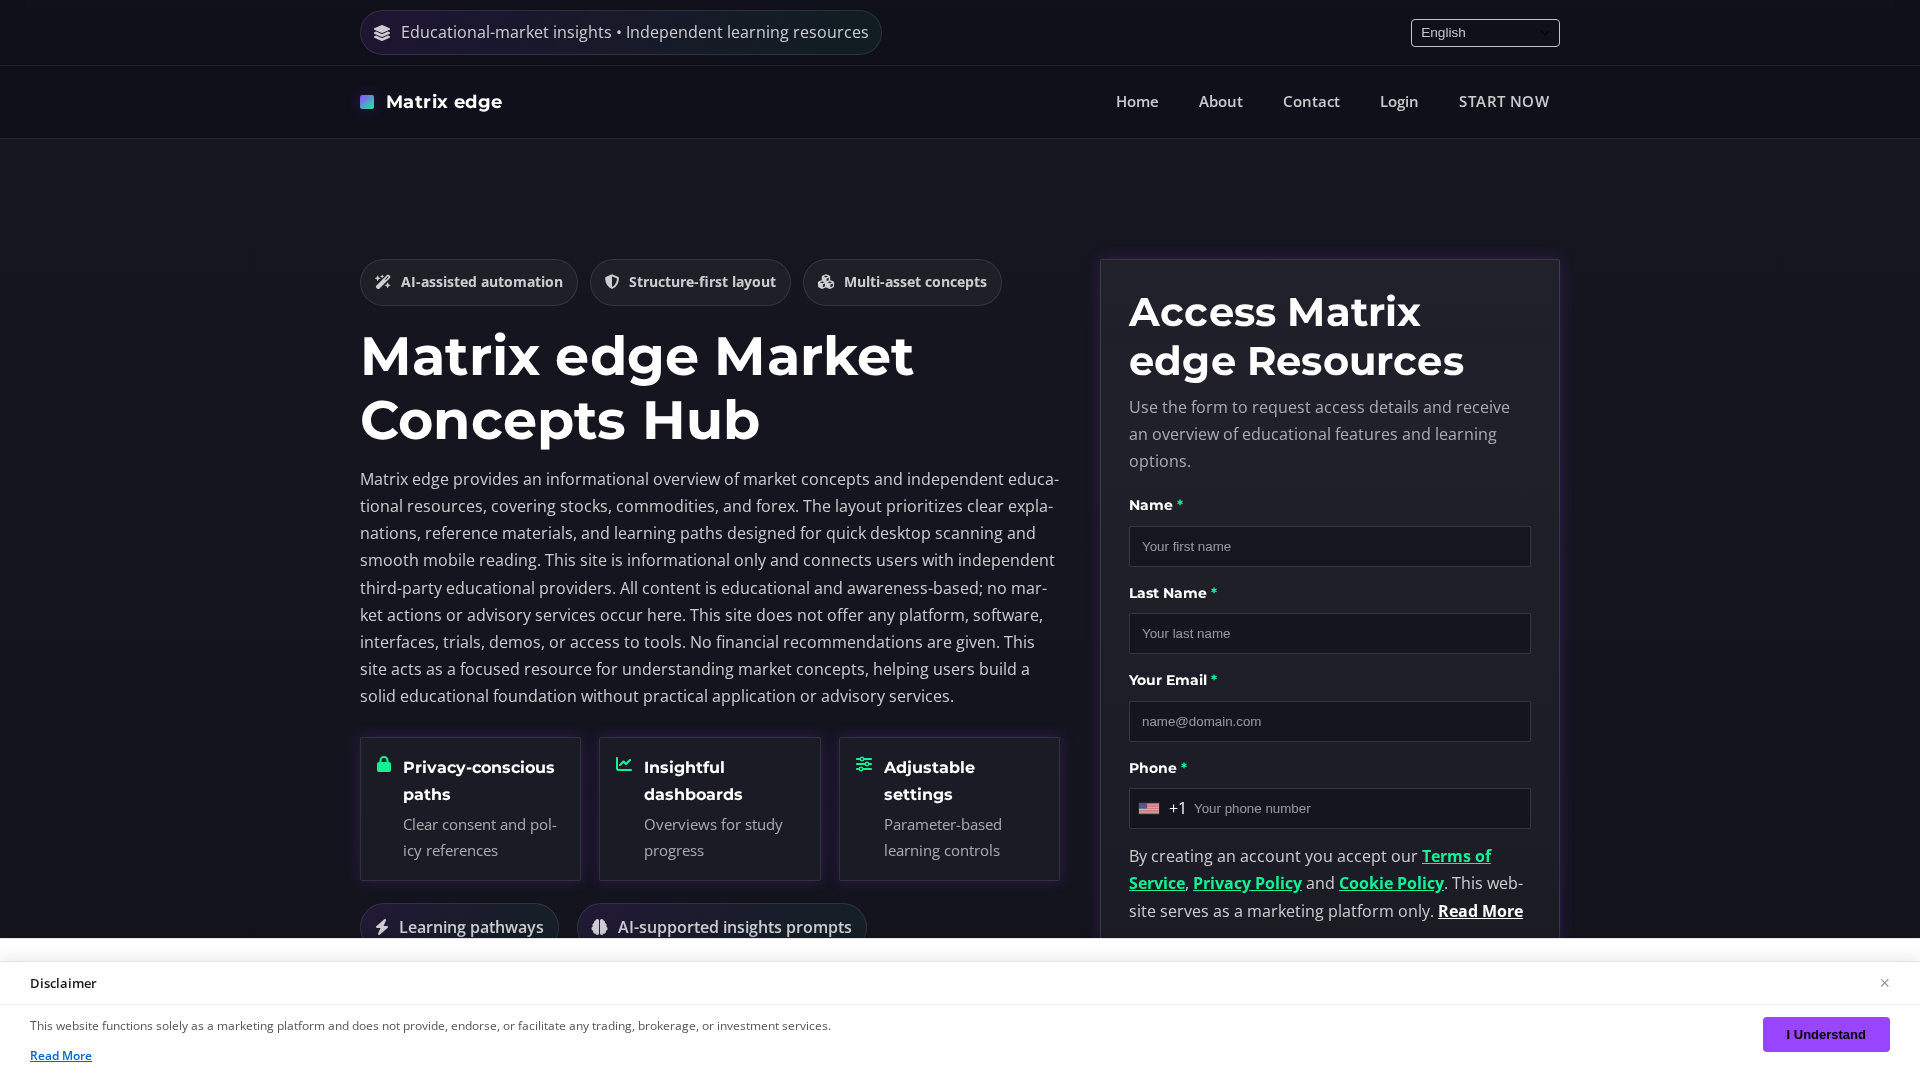The height and width of the screenshot is (1080, 1920).
Task: Open the Cookie Policy link
Action: 1391,883
